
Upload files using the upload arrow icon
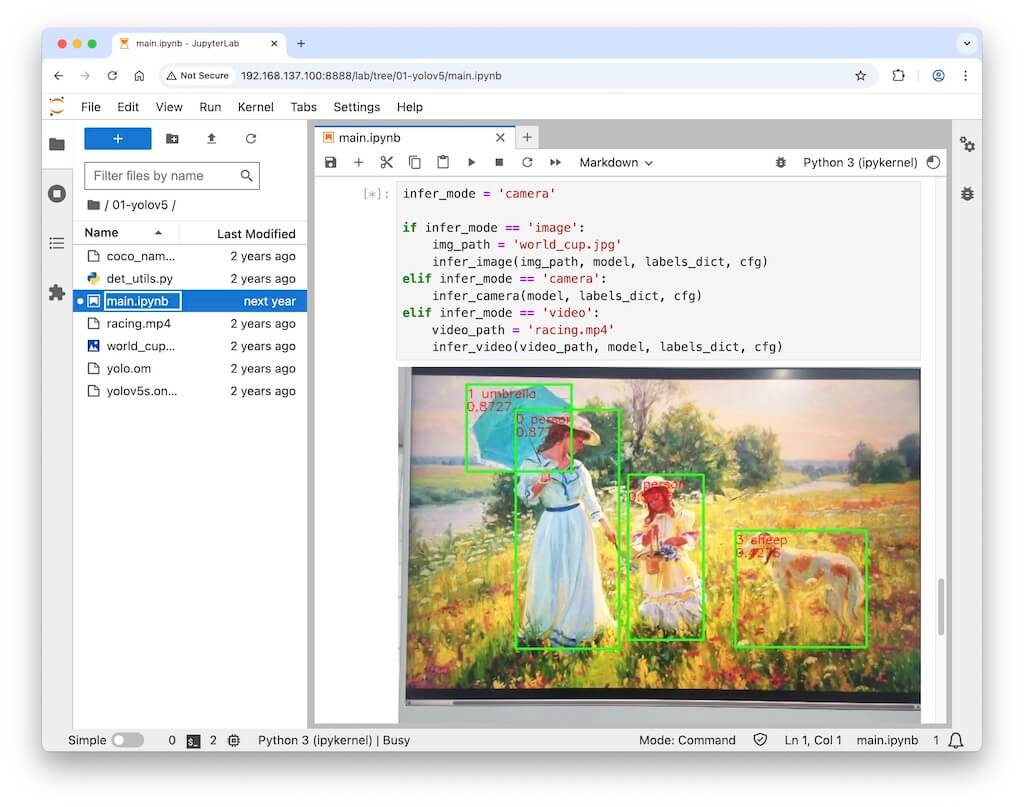(211, 139)
